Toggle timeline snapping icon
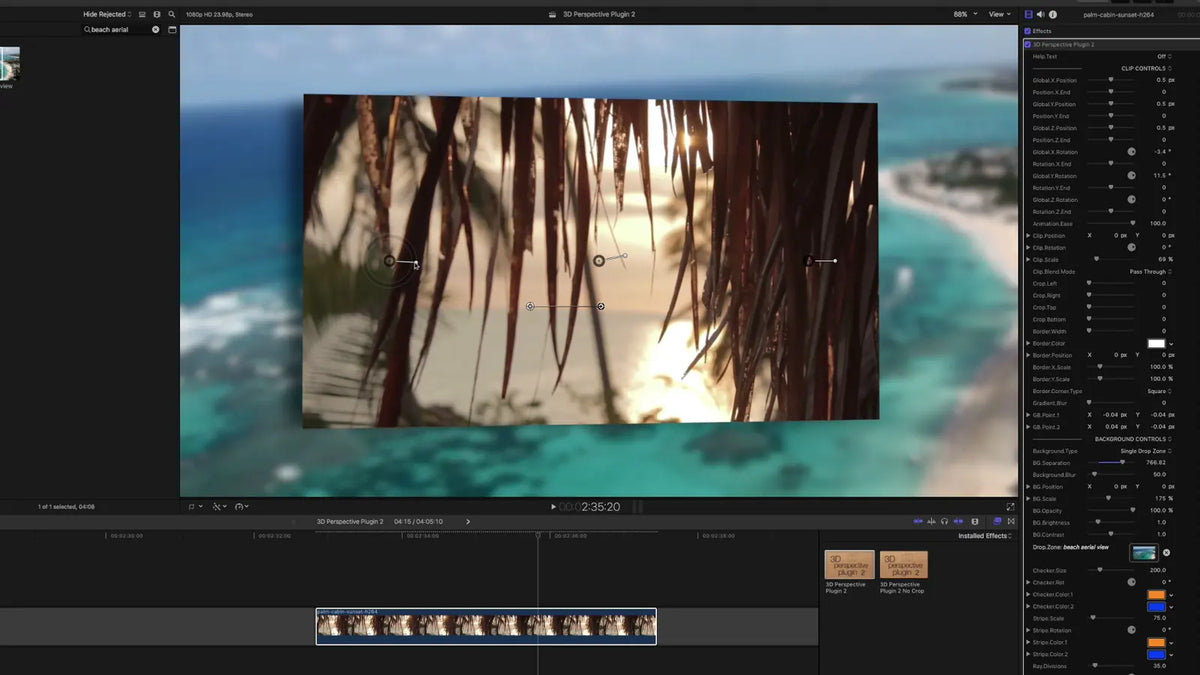Image resolution: width=1200 pixels, height=675 pixels. point(959,521)
